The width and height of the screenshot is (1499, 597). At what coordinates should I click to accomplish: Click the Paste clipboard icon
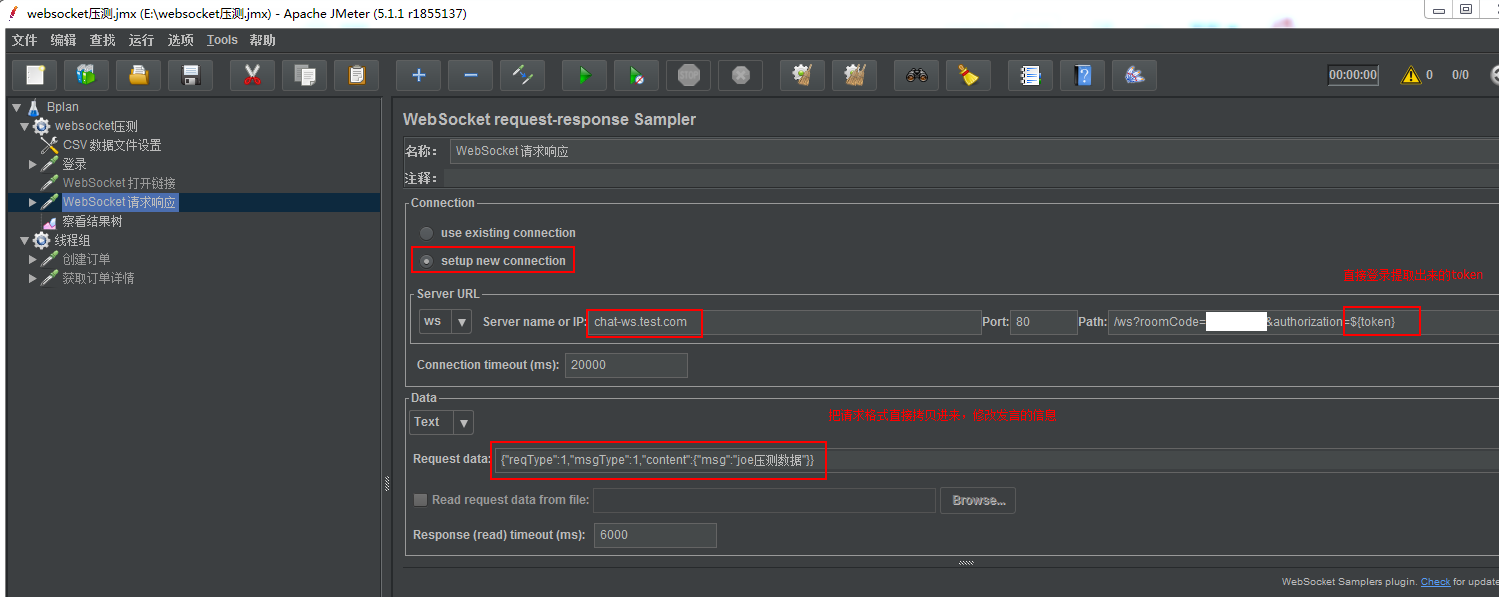[356, 75]
